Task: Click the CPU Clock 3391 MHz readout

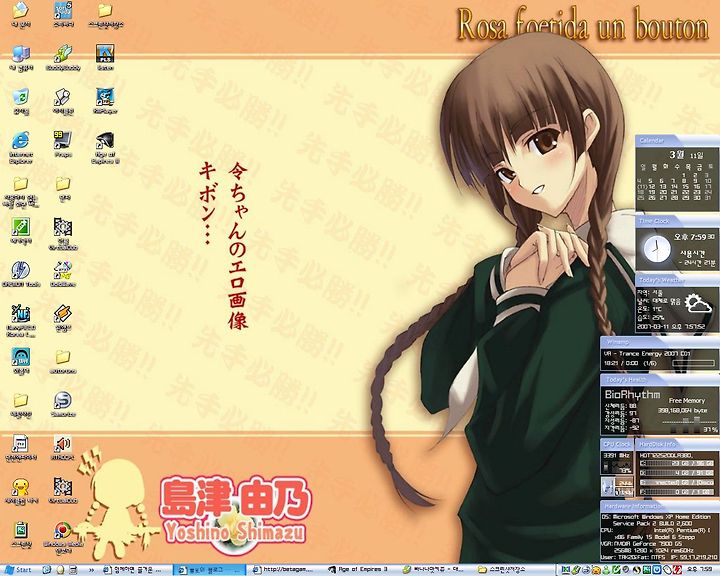Action: 617,455
